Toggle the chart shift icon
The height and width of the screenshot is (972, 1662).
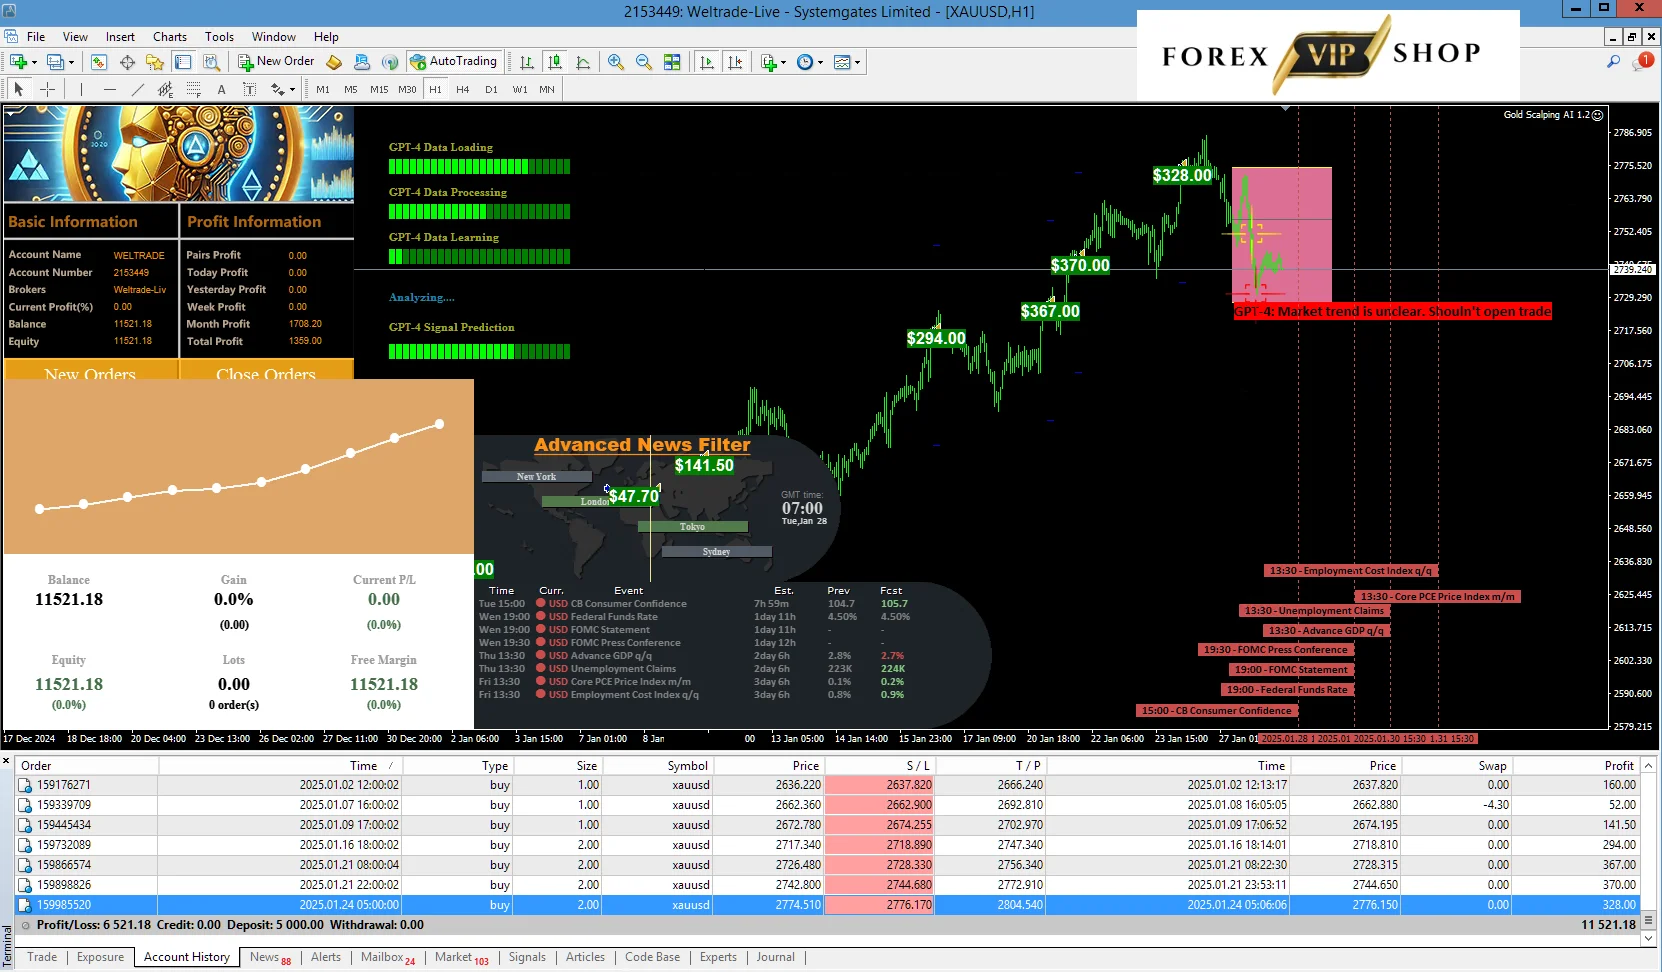[x=736, y=62]
